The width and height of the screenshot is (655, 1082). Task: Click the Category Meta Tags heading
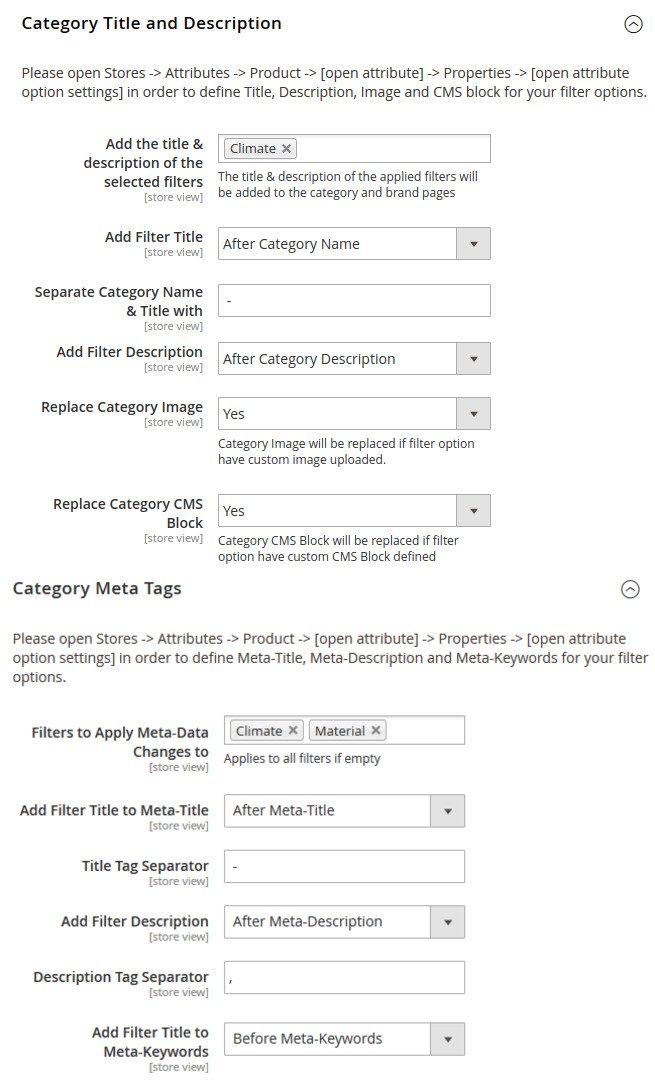97,589
